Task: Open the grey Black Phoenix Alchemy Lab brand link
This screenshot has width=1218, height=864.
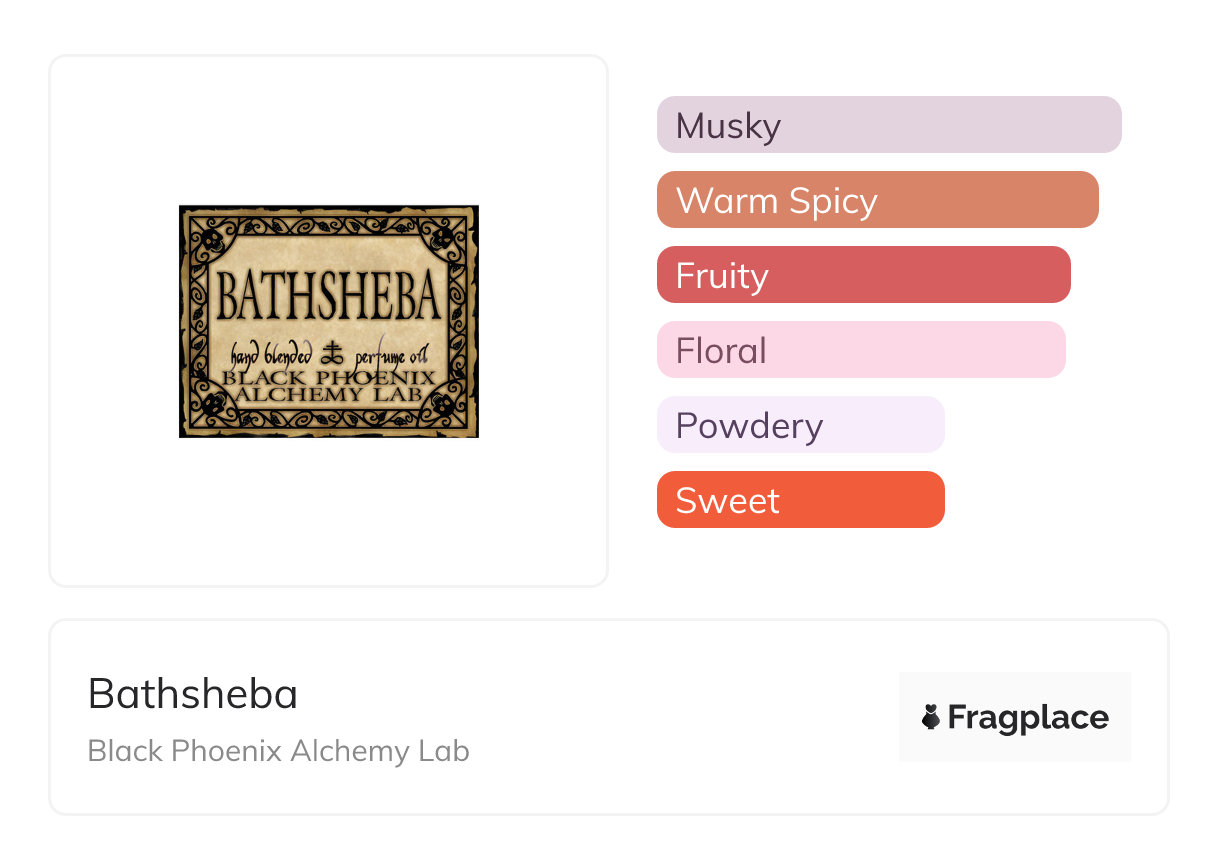Action: tap(278, 751)
